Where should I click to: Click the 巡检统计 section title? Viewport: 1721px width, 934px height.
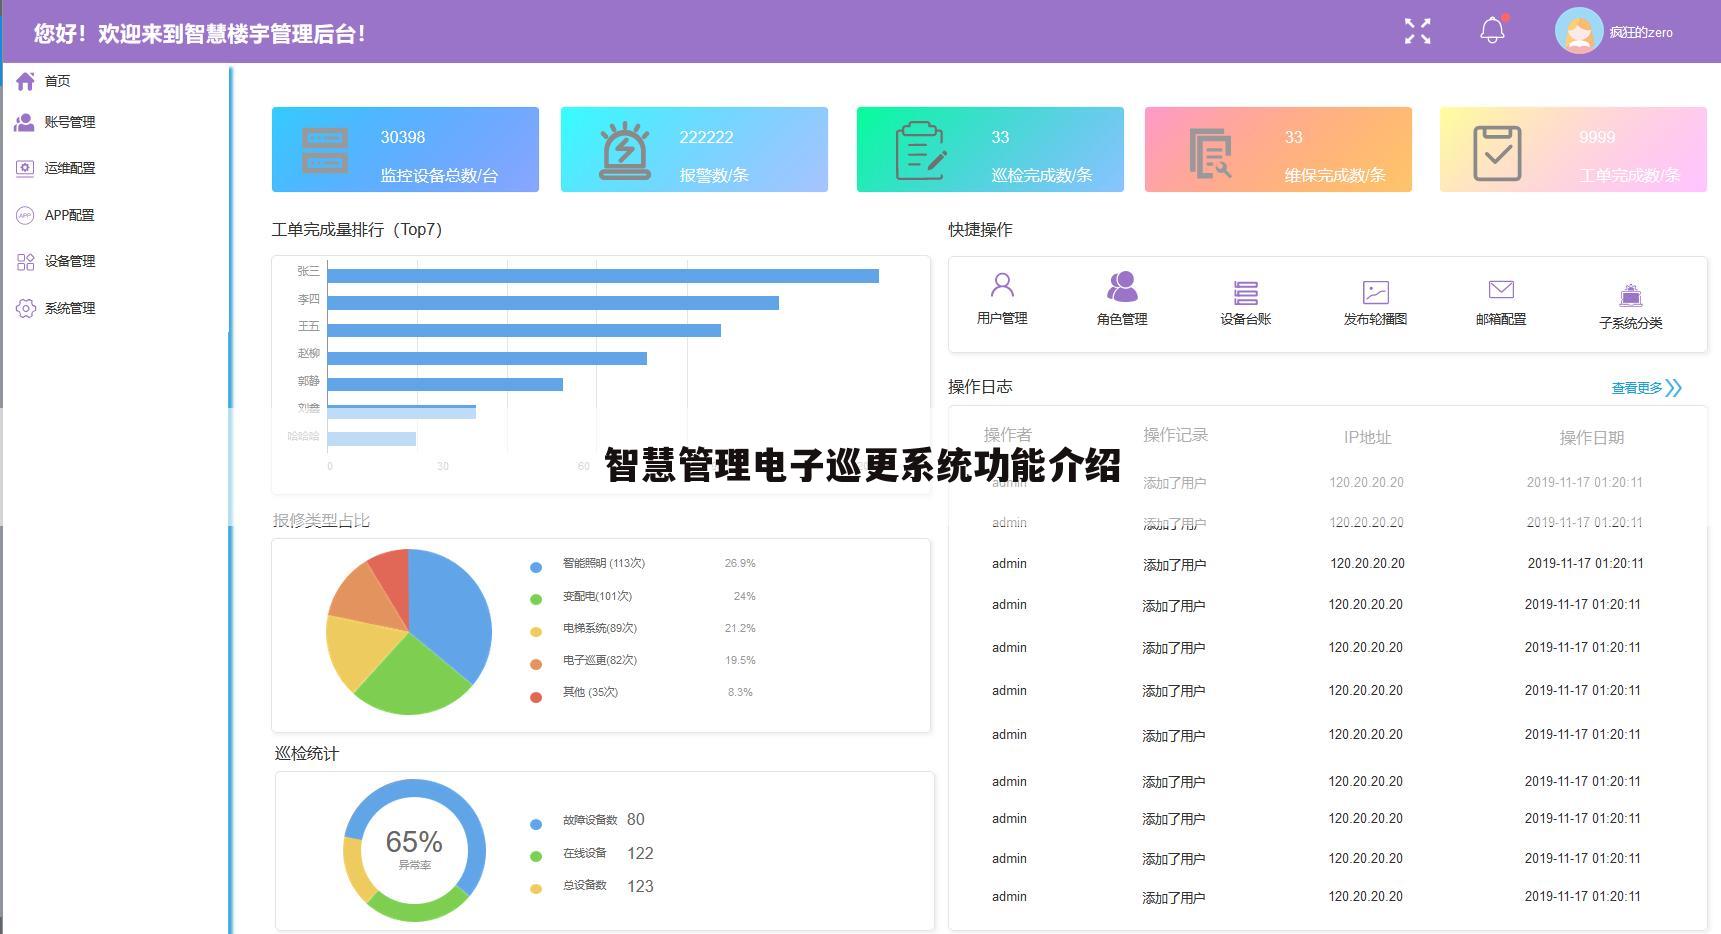click(307, 754)
